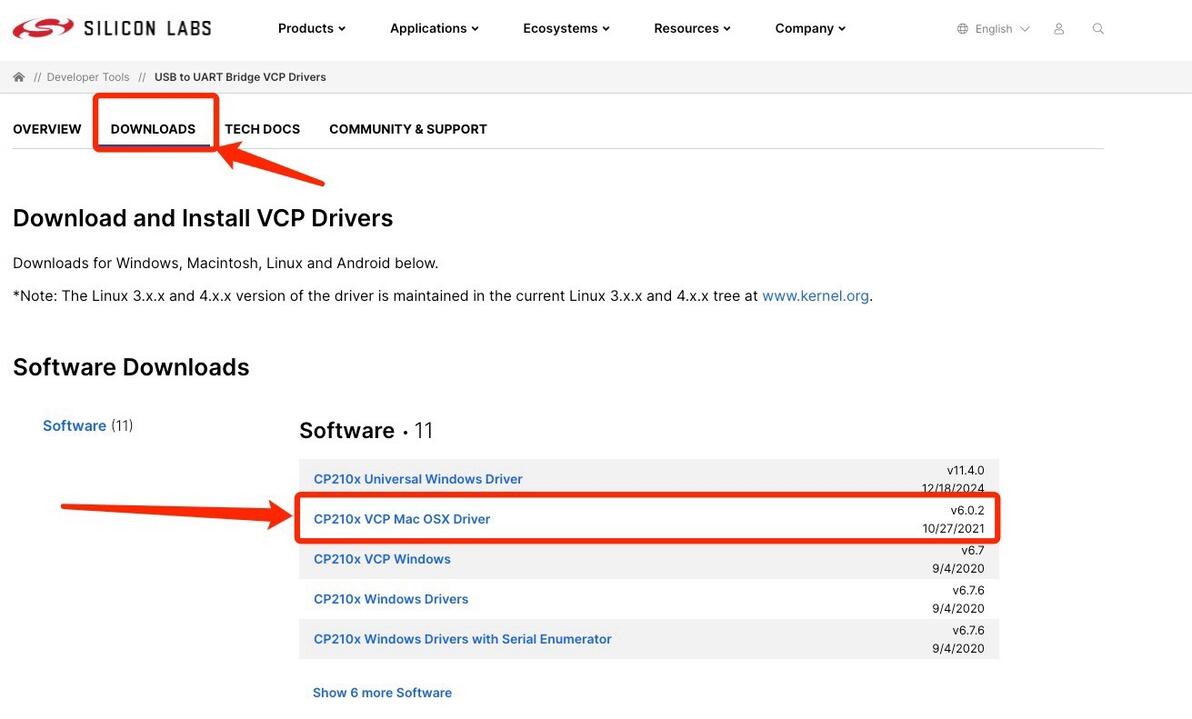Click CP210x Universal Windows Driver link
The height and width of the screenshot is (719, 1192).
click(x=418, y=479)
